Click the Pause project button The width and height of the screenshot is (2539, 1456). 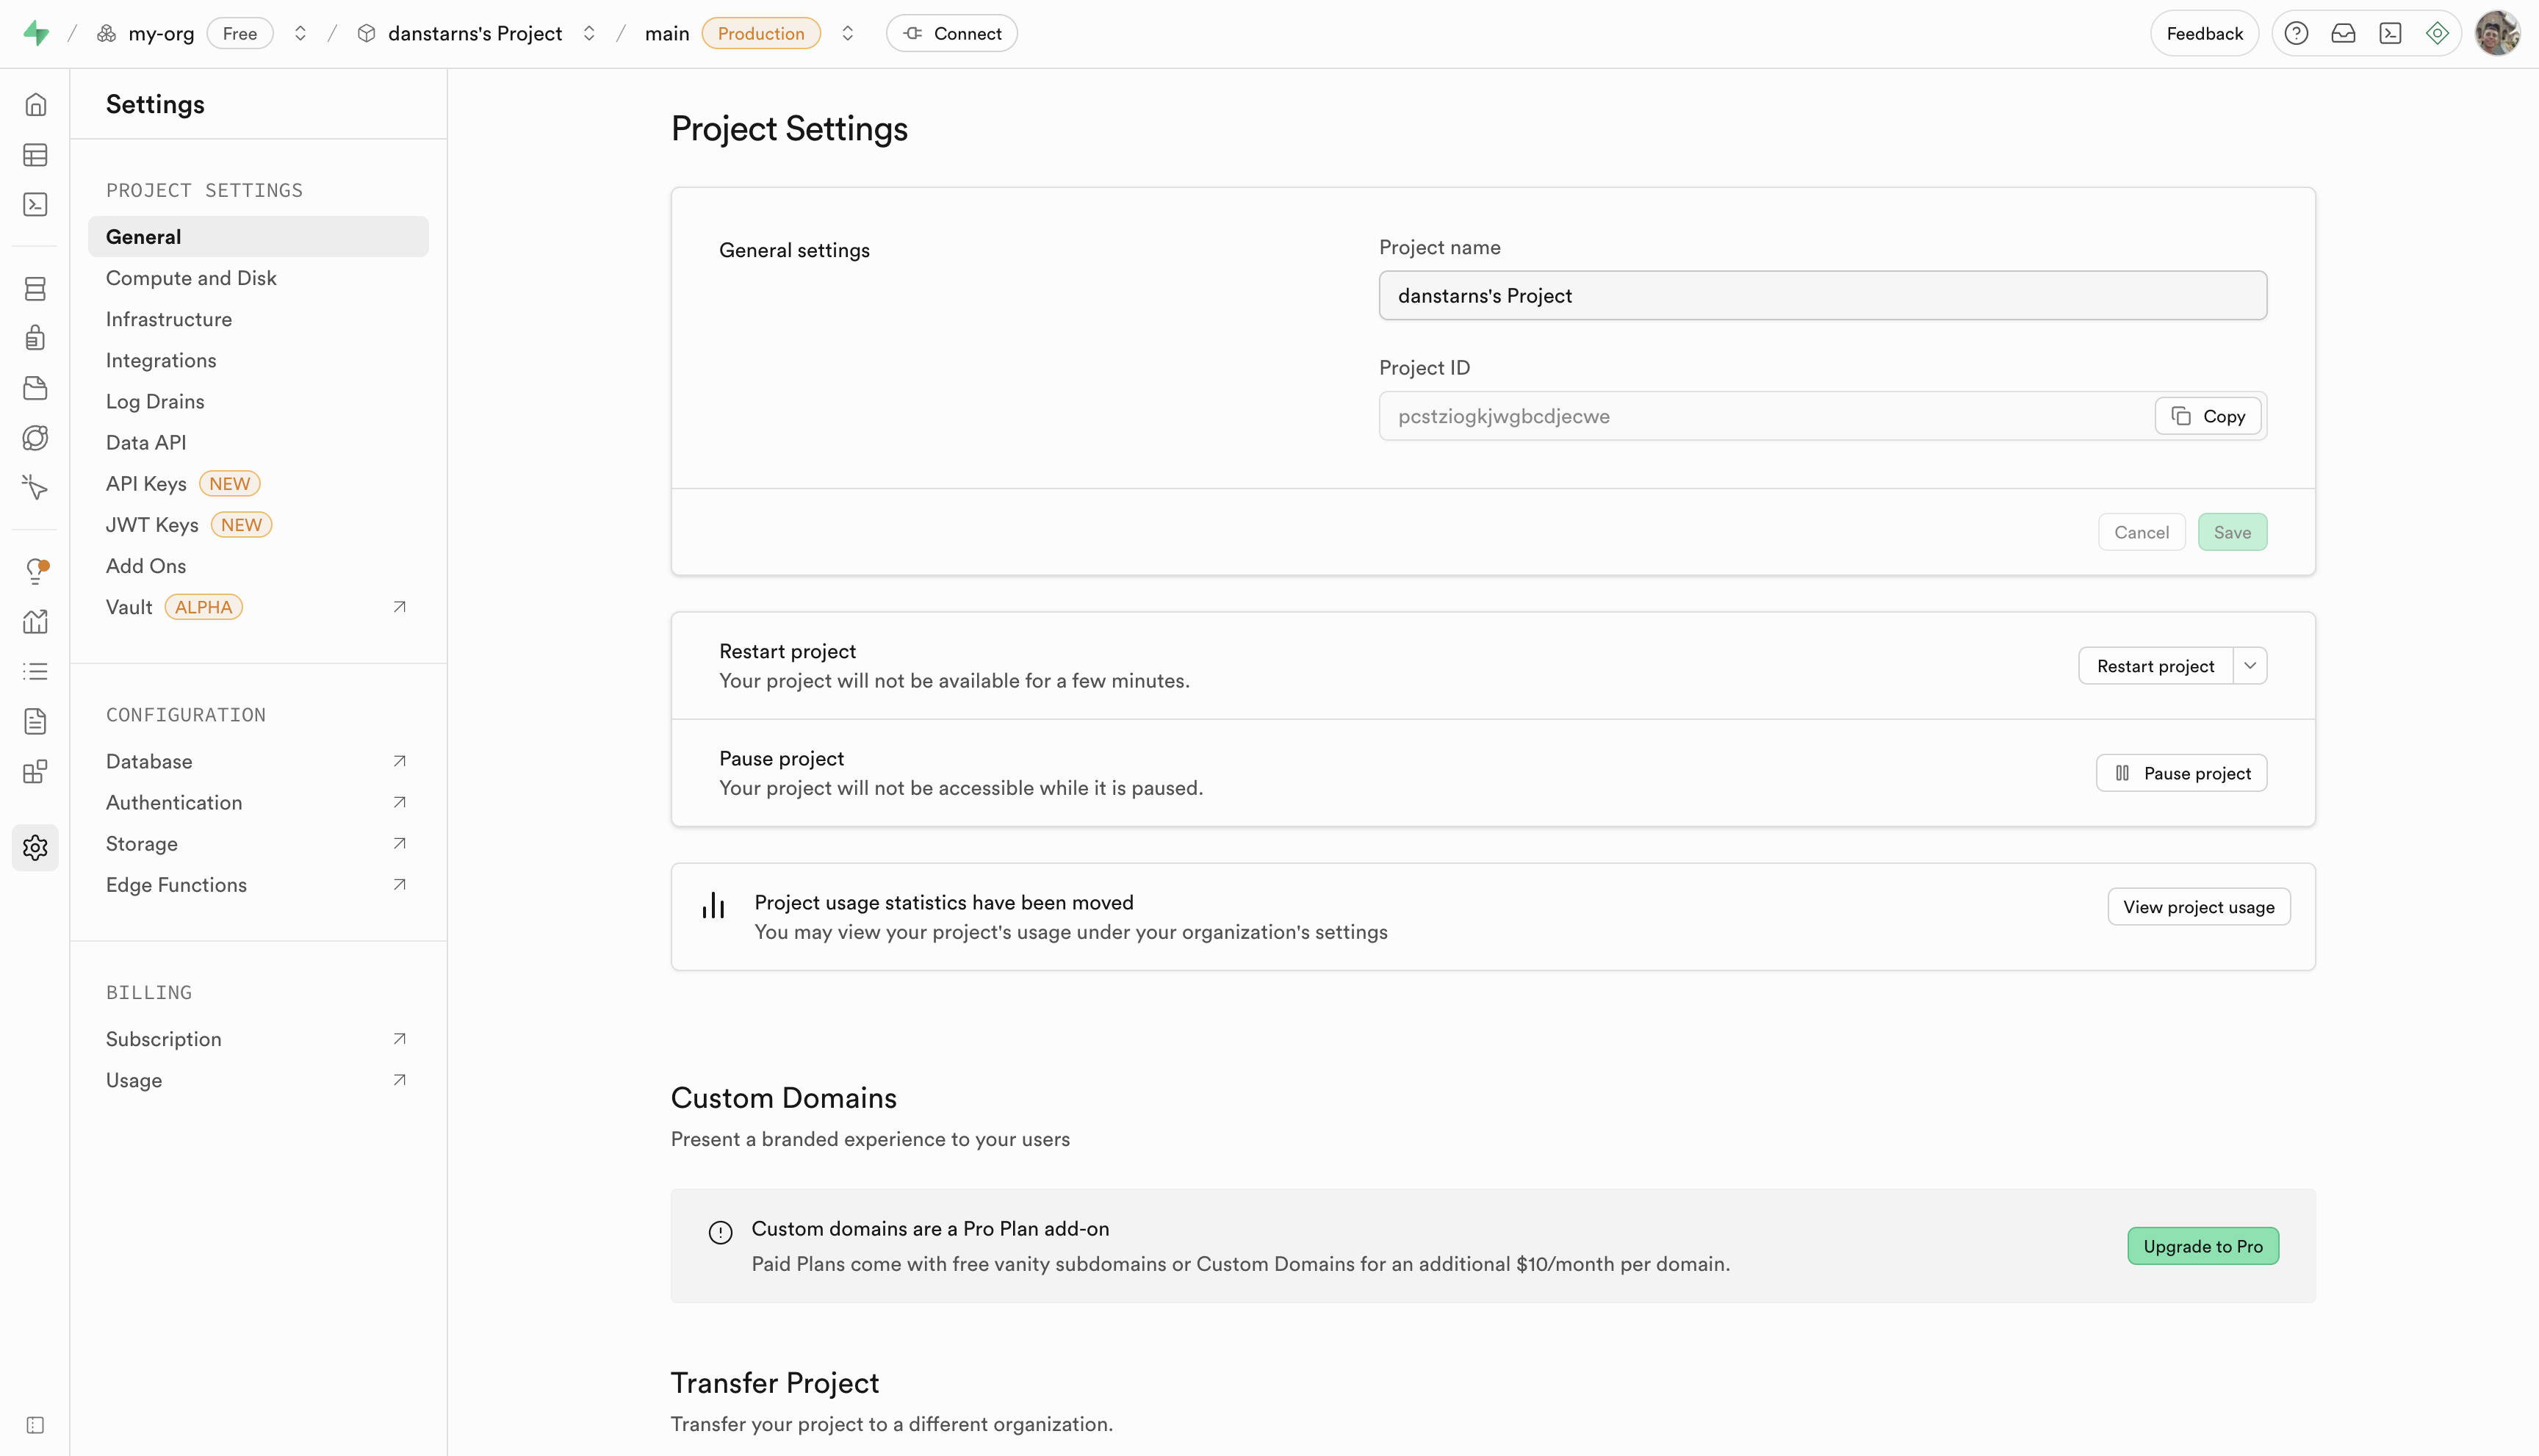(x=2181, y=772)
